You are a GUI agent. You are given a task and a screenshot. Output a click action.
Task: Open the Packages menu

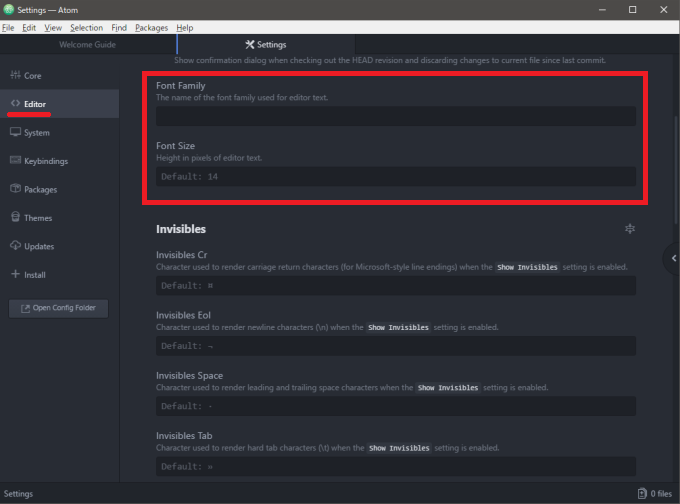(x=151, y=28)
